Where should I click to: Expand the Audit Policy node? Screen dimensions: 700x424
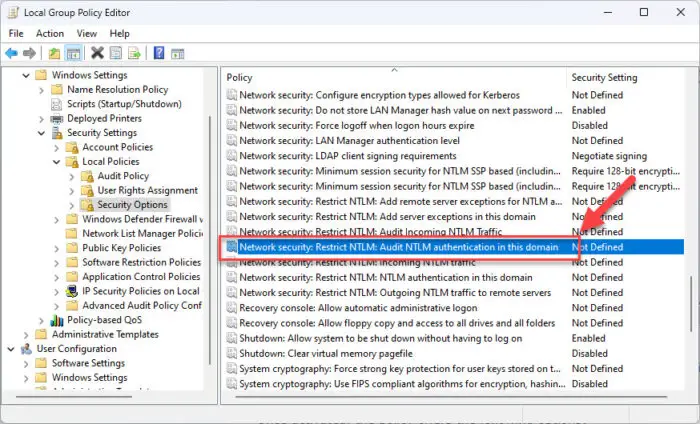point(71,177)
